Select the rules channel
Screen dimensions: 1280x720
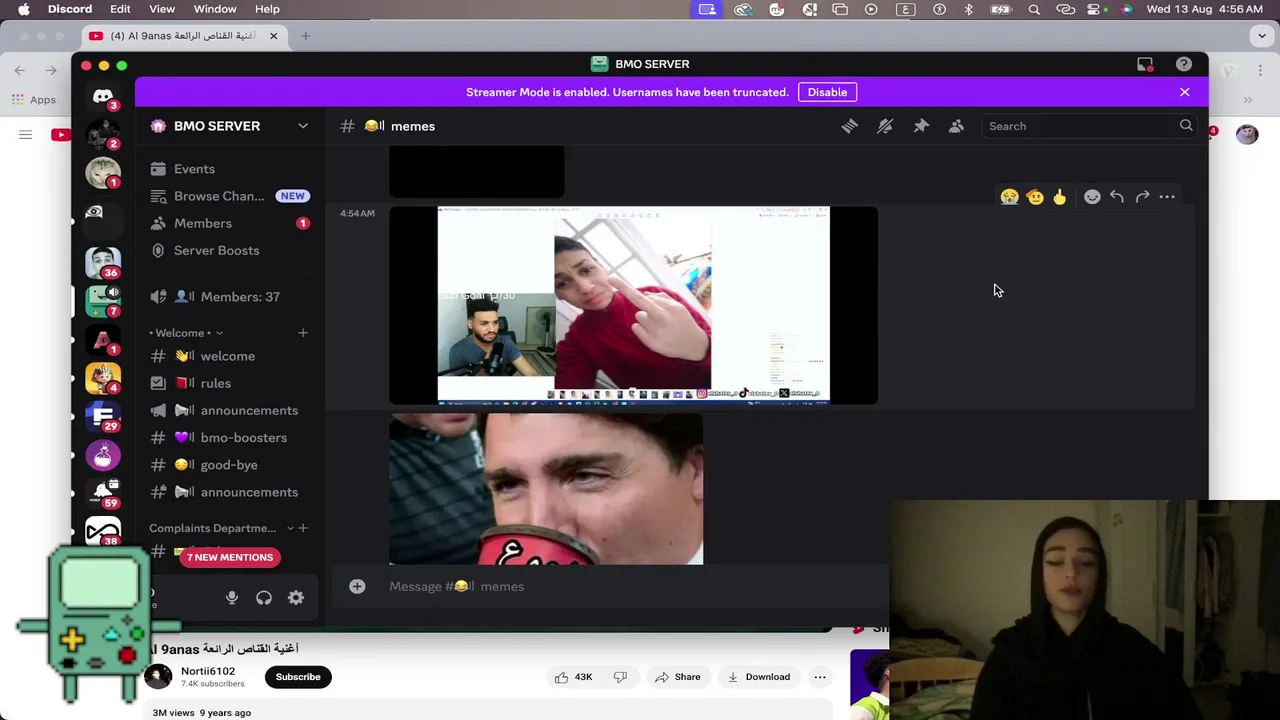(x=229, y=383)
